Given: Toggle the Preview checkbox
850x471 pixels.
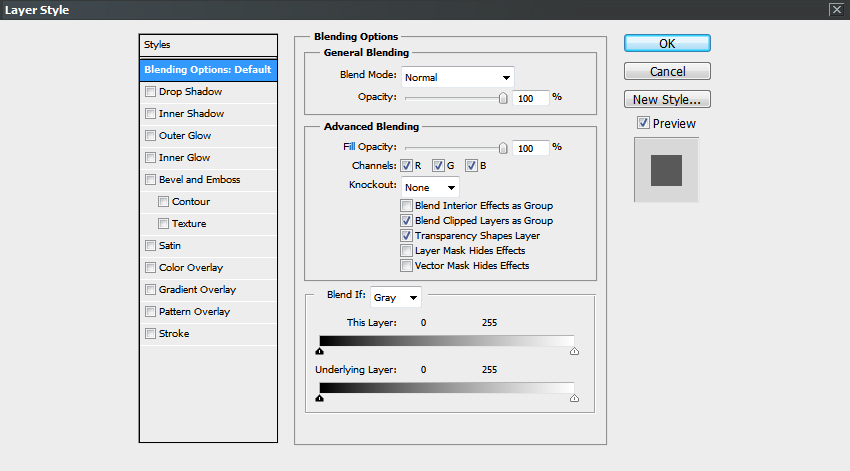Looking at the screenshot, I should [643, 123].
